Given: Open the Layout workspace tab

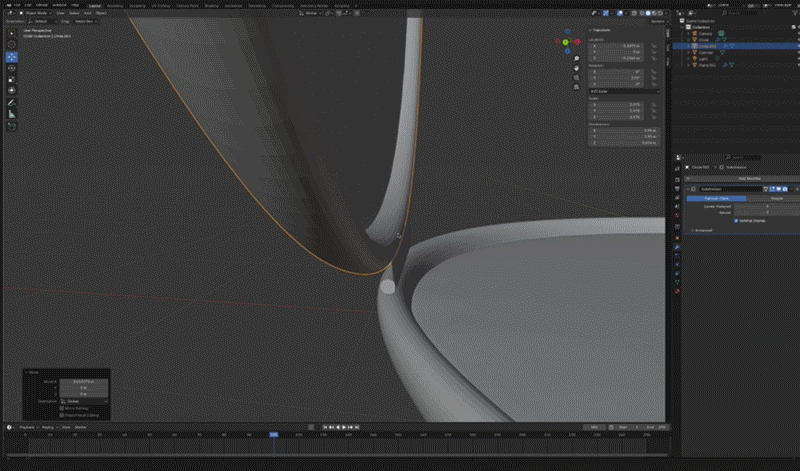Looking at the screenshot, I should point(96,4).
